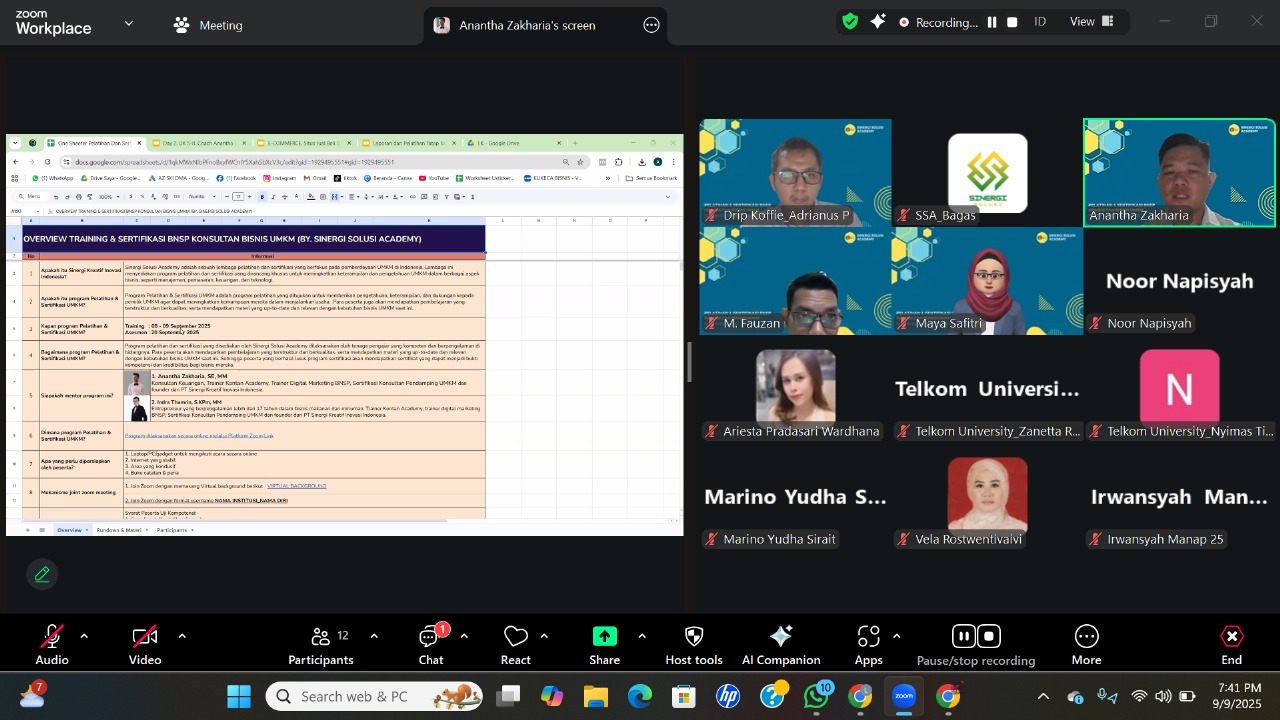Screen dimensions: 1280x720
Task: End the meeting
Action: [1231, 645]
